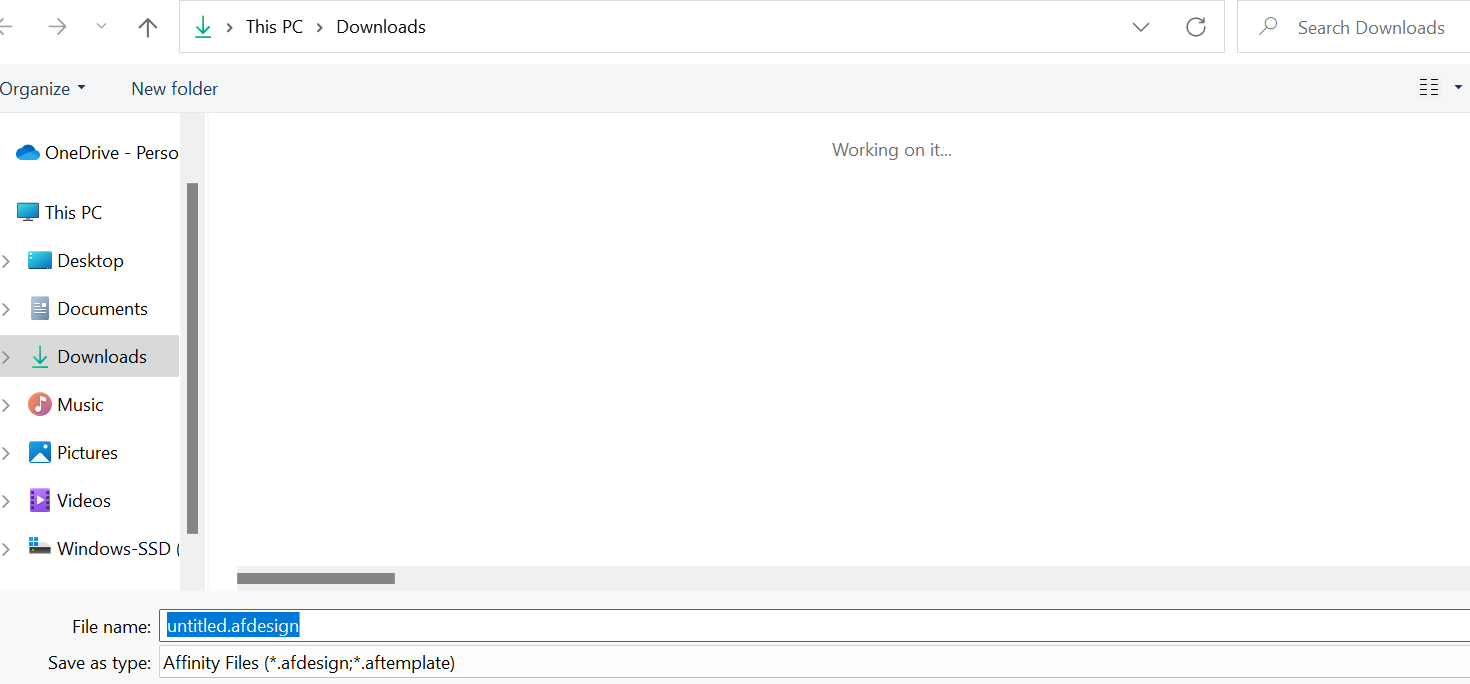Screen dimensions: 1470x684
Task: Open the Music folder from the sidebar
Action: coord(79,404)
